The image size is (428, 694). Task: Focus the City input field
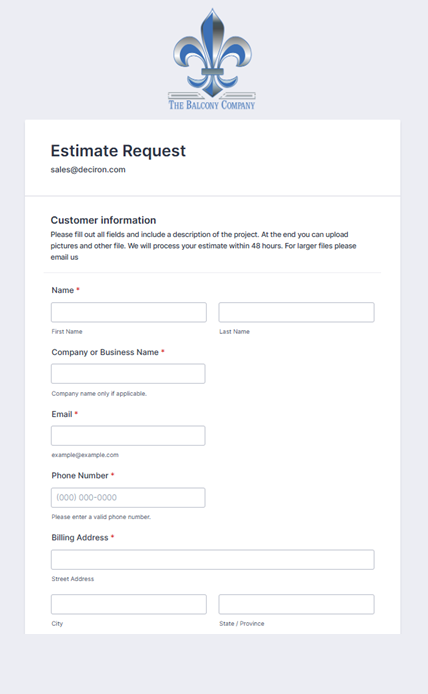coord(129,604)
